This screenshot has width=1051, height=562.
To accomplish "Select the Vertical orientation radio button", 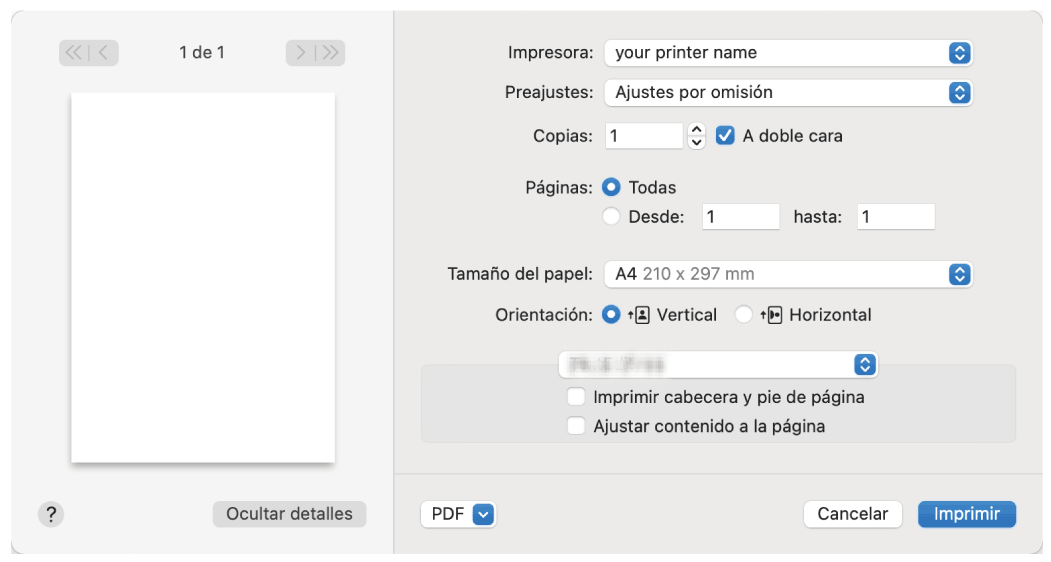I will click(612, 315).
